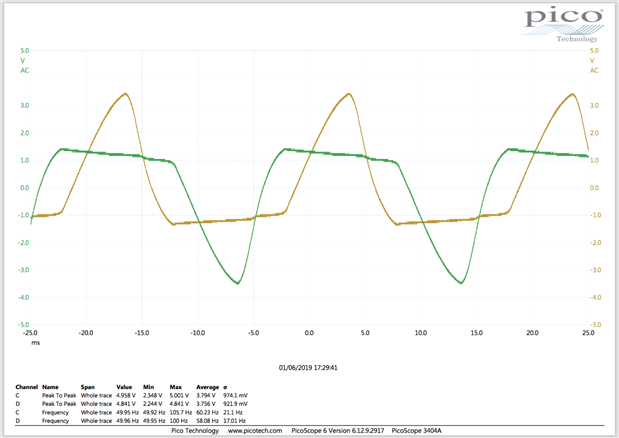619x438 pixels.
Task: Click the green AC coupling label
Action: [24, 71]
